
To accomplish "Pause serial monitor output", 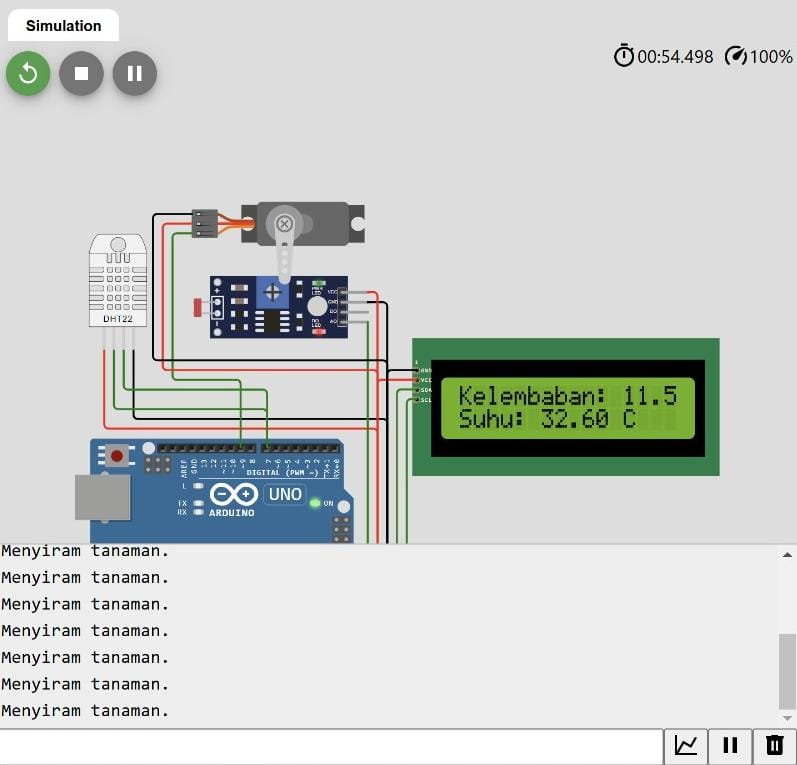I will pos(730,745).
